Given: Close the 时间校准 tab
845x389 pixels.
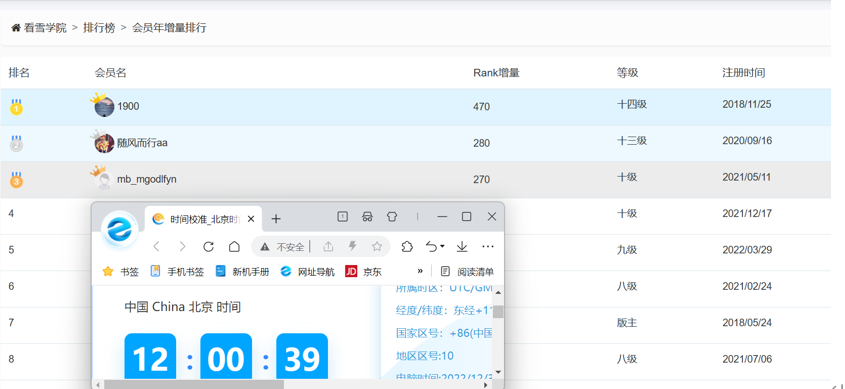Looking at the screenshot, I should (251, 219).
